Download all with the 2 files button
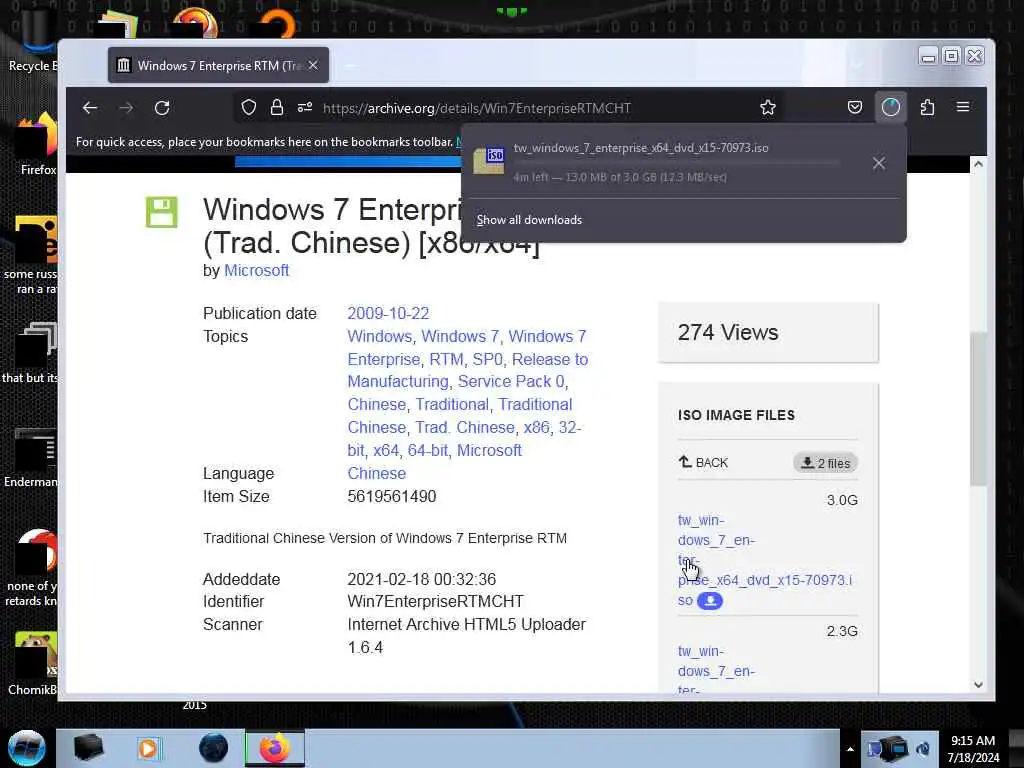The height and width of the screenshot is (768, 1024). click(825, 463)
